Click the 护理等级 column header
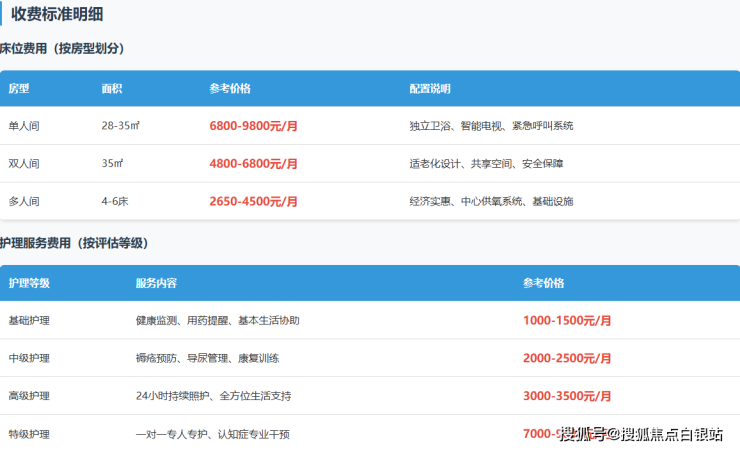Screen dimensions: 740x450 pyautogui.click(x=29, y=283)
